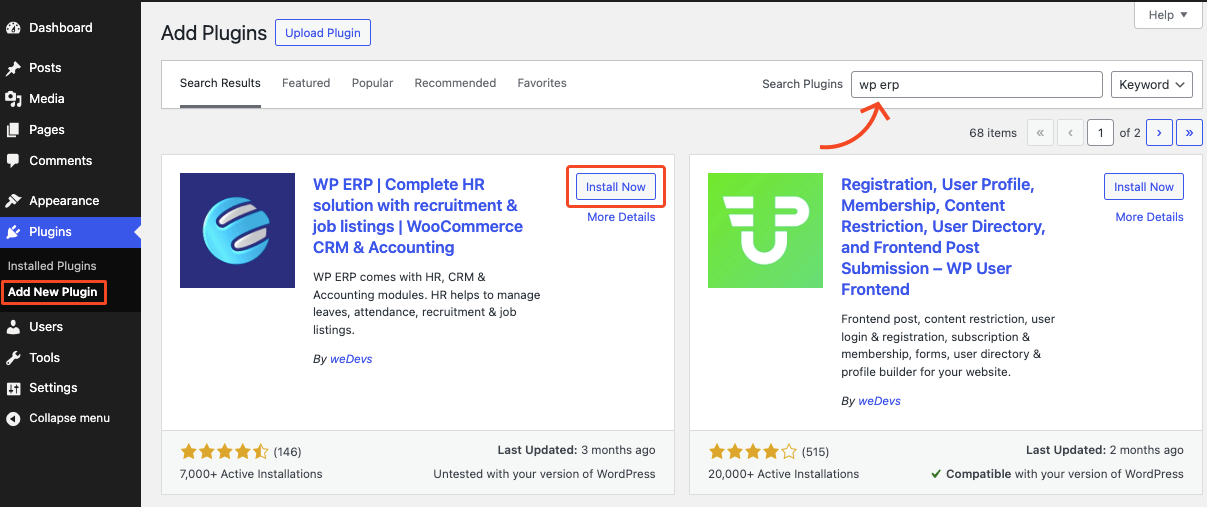1207x507 pixels.
Task: Open the Media menu label
Action: click(x=47, y=99)
